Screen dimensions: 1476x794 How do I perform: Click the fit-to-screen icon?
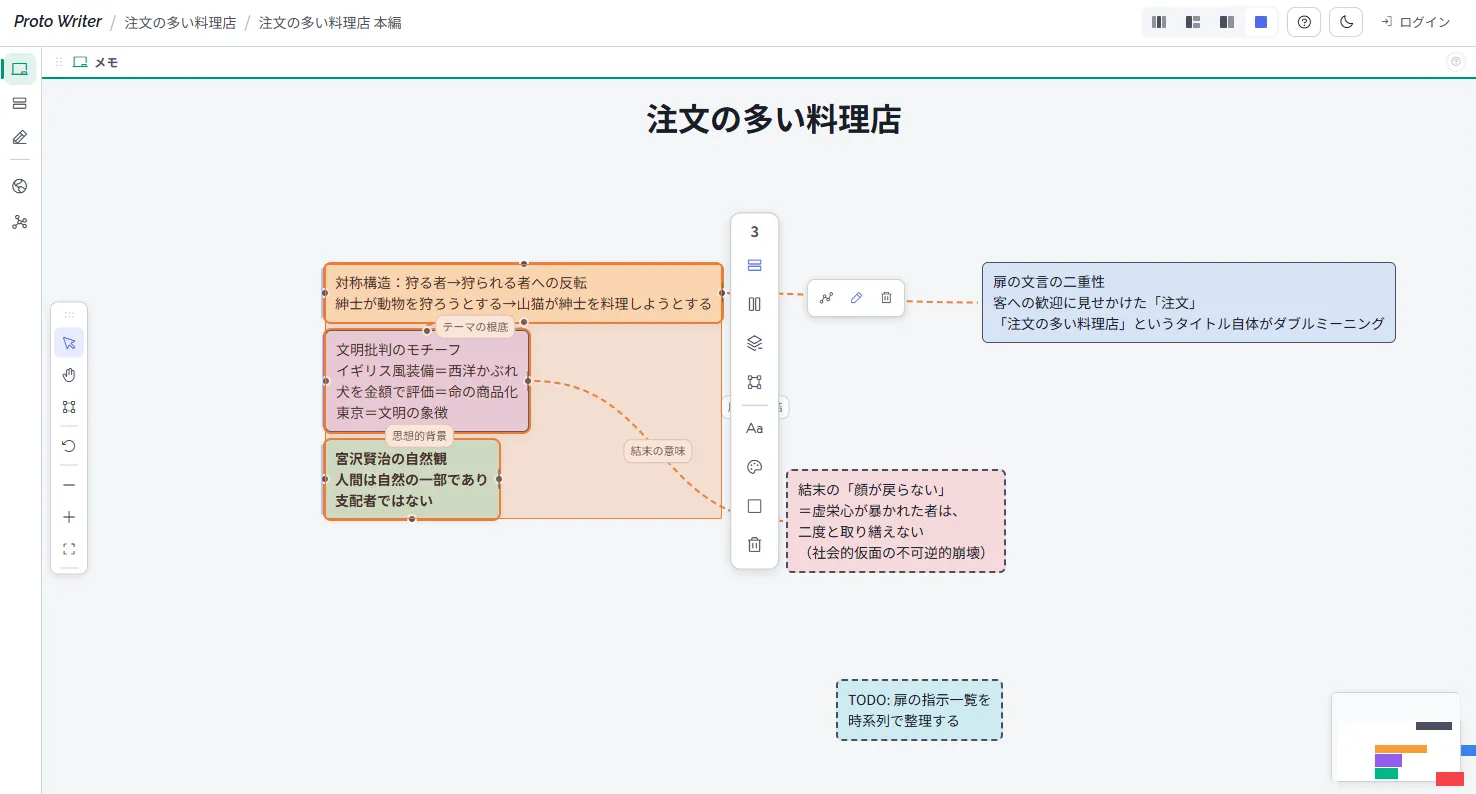[69, 549]
